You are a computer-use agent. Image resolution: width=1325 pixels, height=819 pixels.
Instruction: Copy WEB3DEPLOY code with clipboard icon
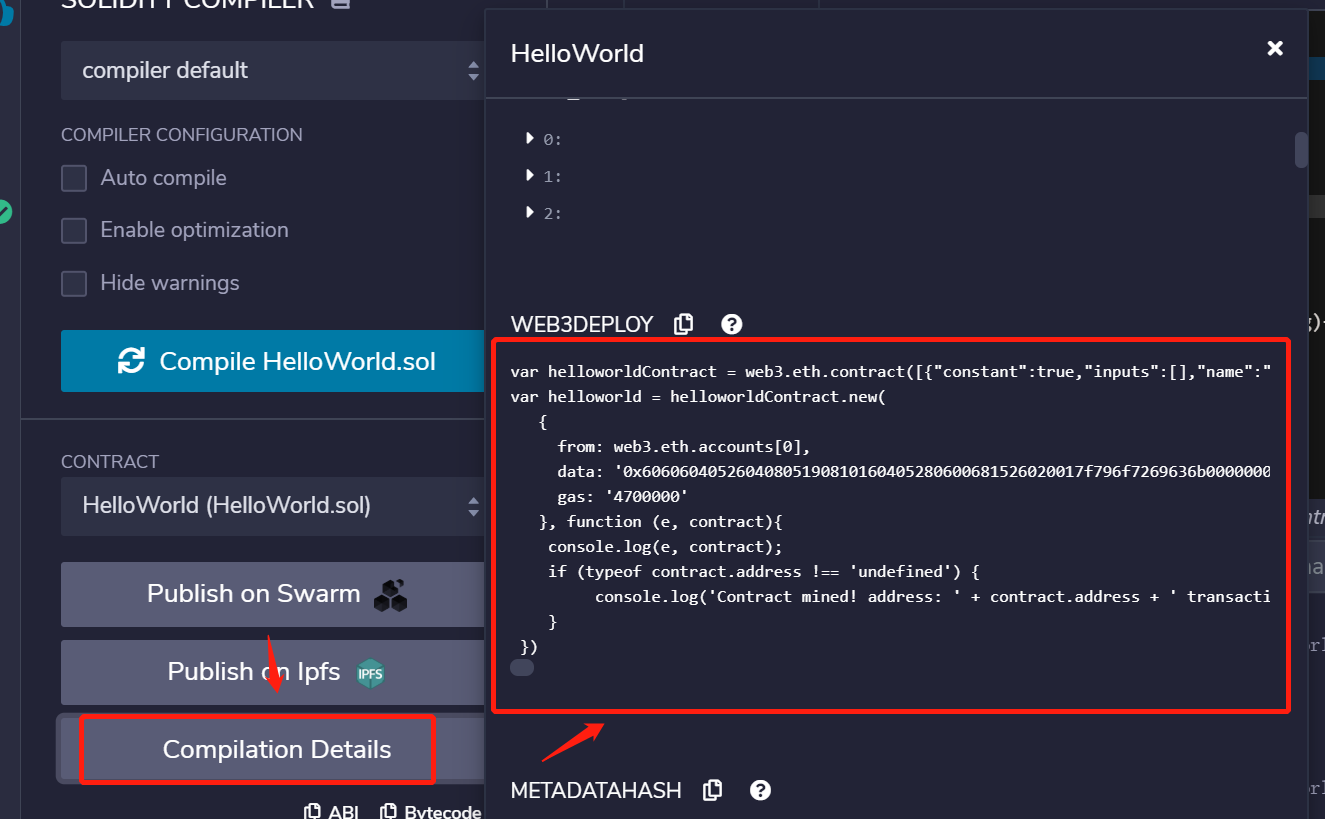pos(684,324)
